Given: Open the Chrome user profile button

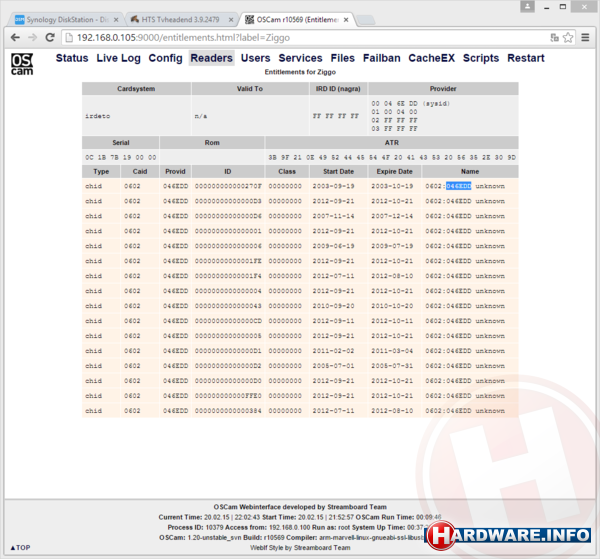Looking at the screenshot, I should pyautogui.click(x=527, y=6).
